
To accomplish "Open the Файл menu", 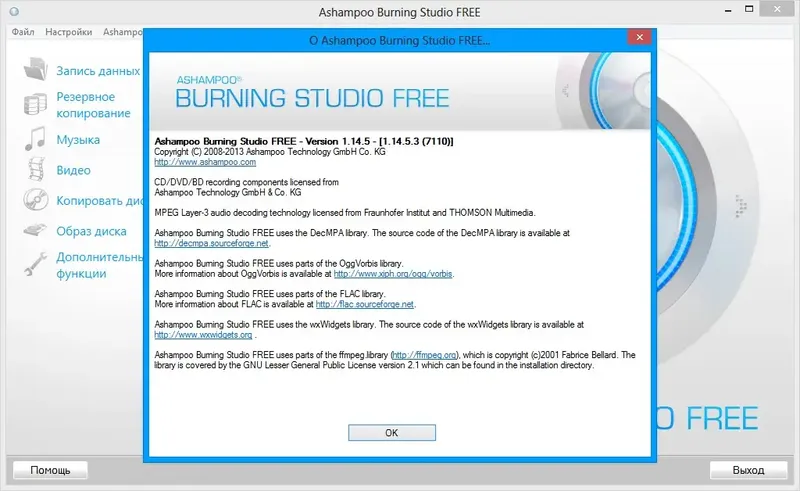I will point(23,32).
